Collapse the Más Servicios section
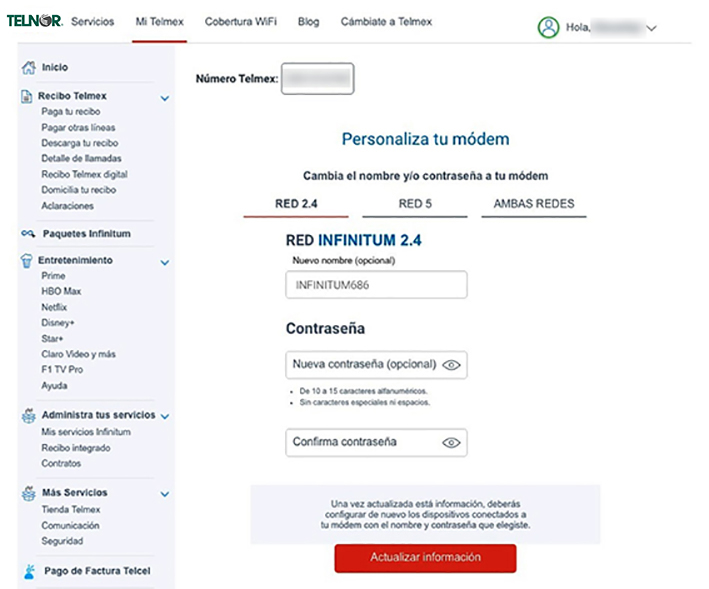 coord(165,494)
